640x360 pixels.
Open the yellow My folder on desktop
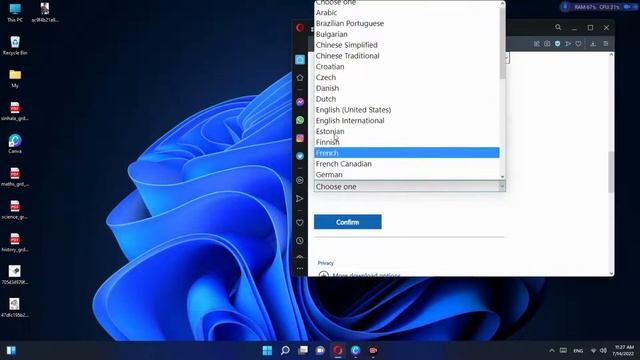coord(15,78)
